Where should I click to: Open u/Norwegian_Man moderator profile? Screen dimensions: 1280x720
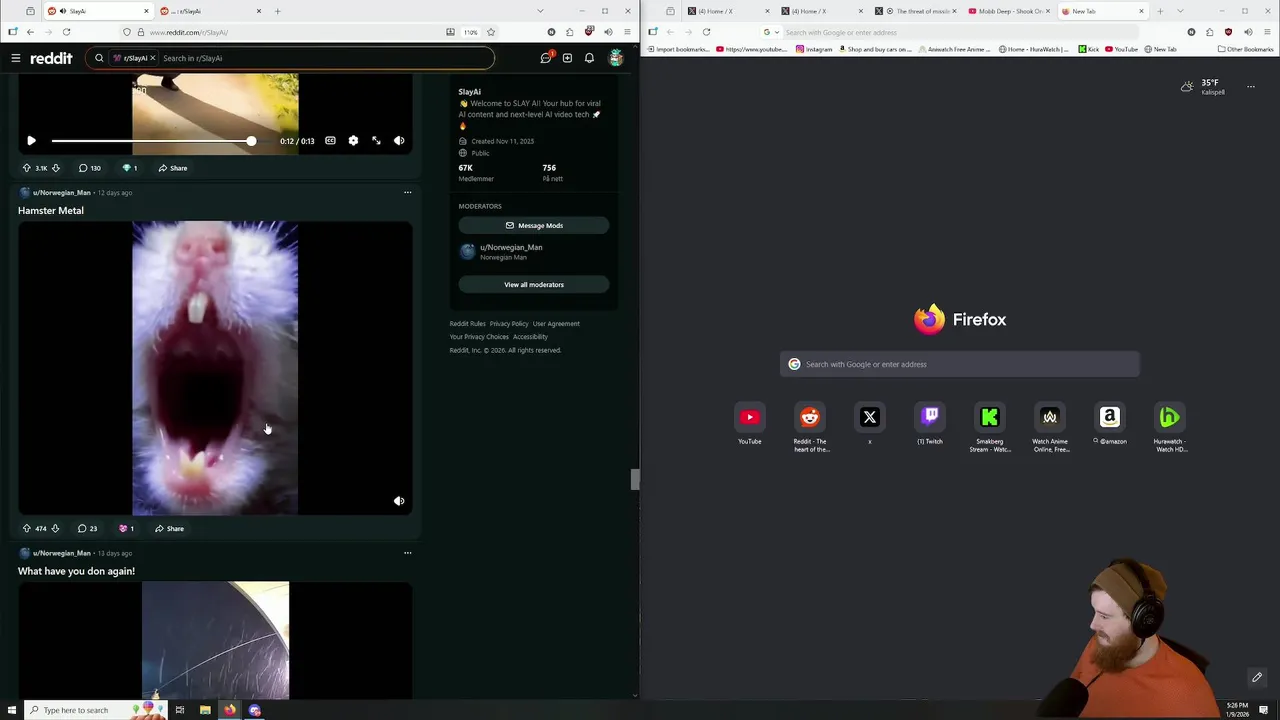tap(511, 247)
